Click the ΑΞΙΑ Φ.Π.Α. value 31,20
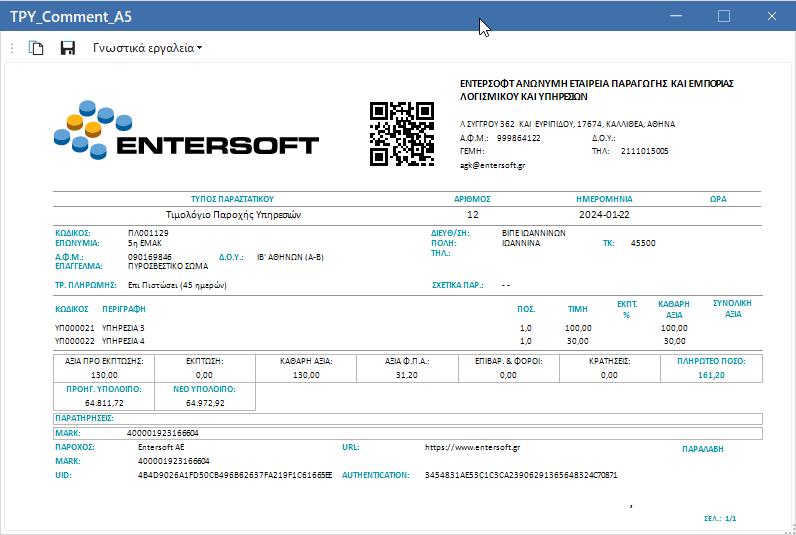796x535 pixels. [x=407, y=375]
